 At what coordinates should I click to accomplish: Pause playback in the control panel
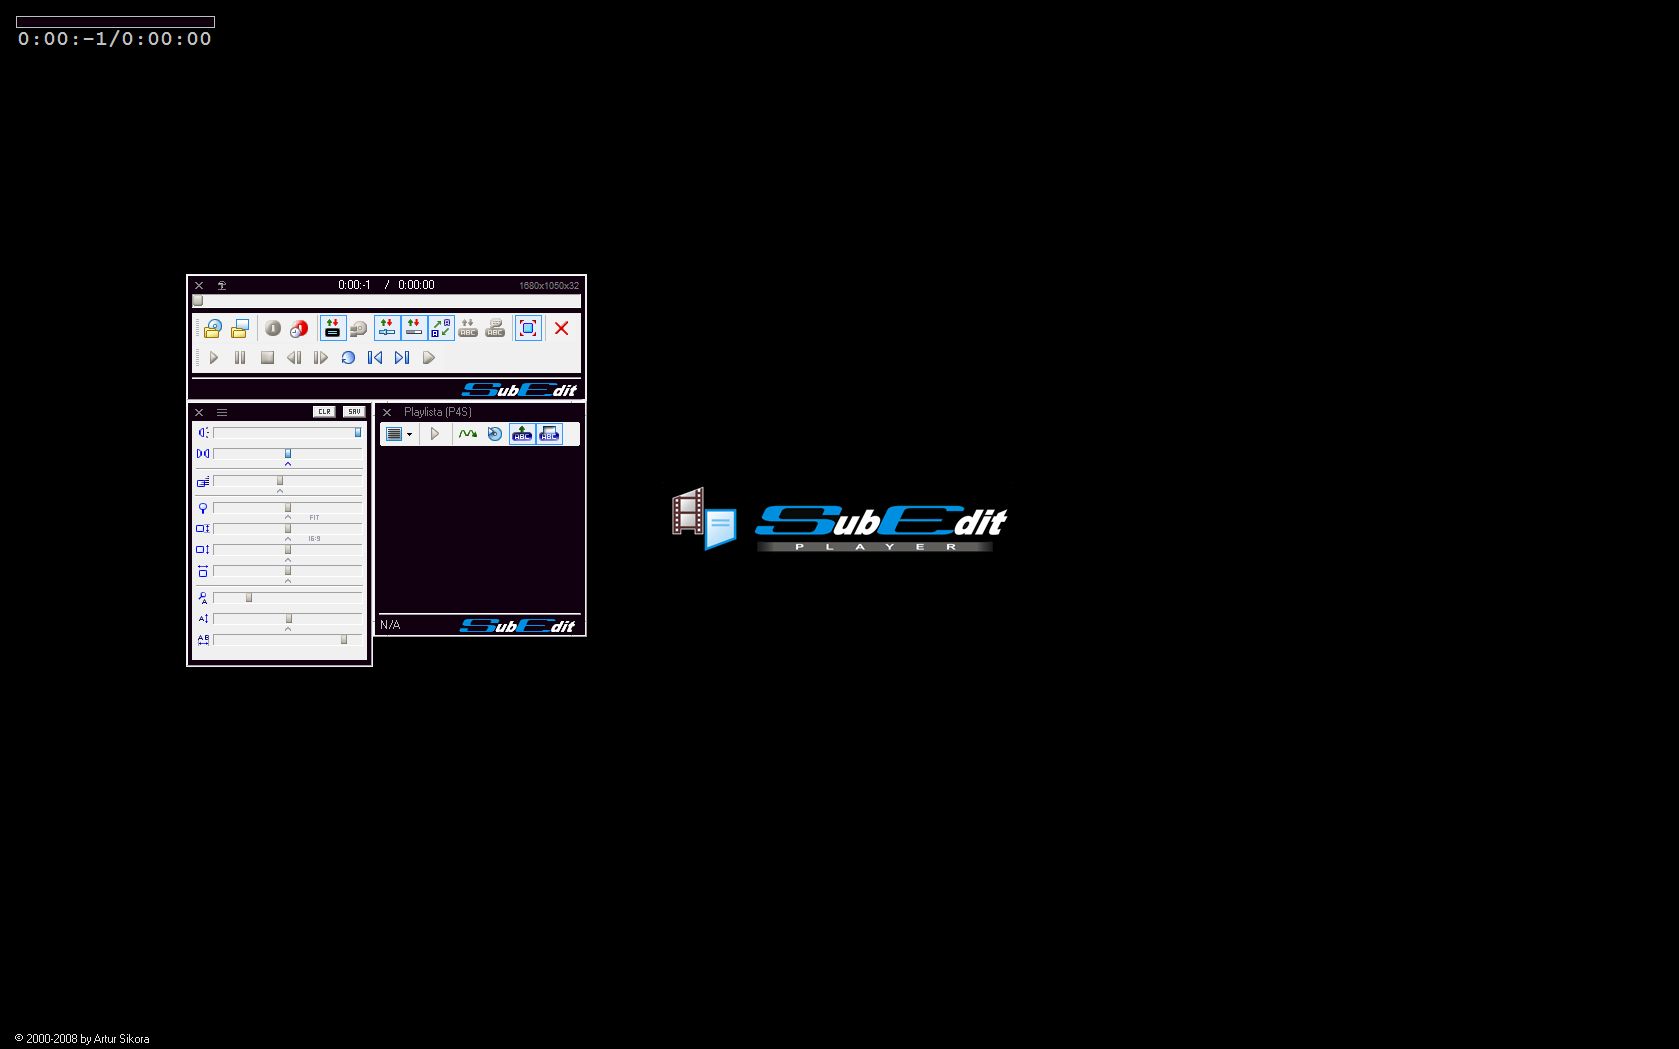coord(240,357)
